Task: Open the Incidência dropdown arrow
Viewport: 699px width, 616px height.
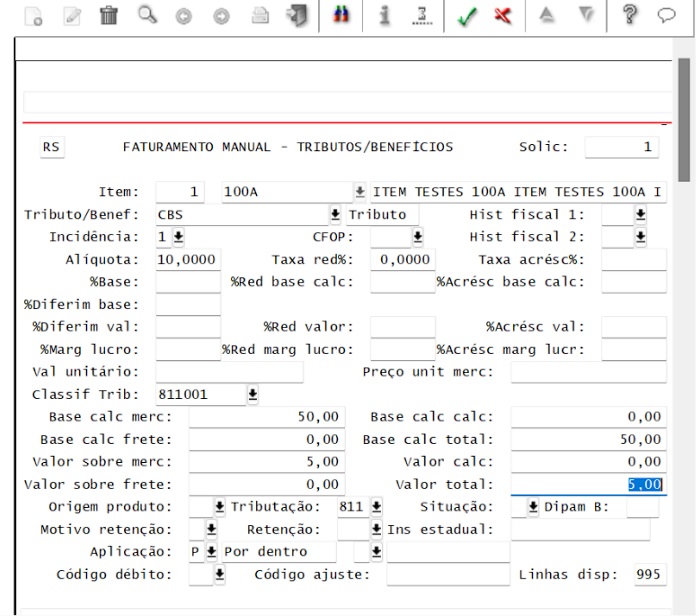Action: [178, 237]
